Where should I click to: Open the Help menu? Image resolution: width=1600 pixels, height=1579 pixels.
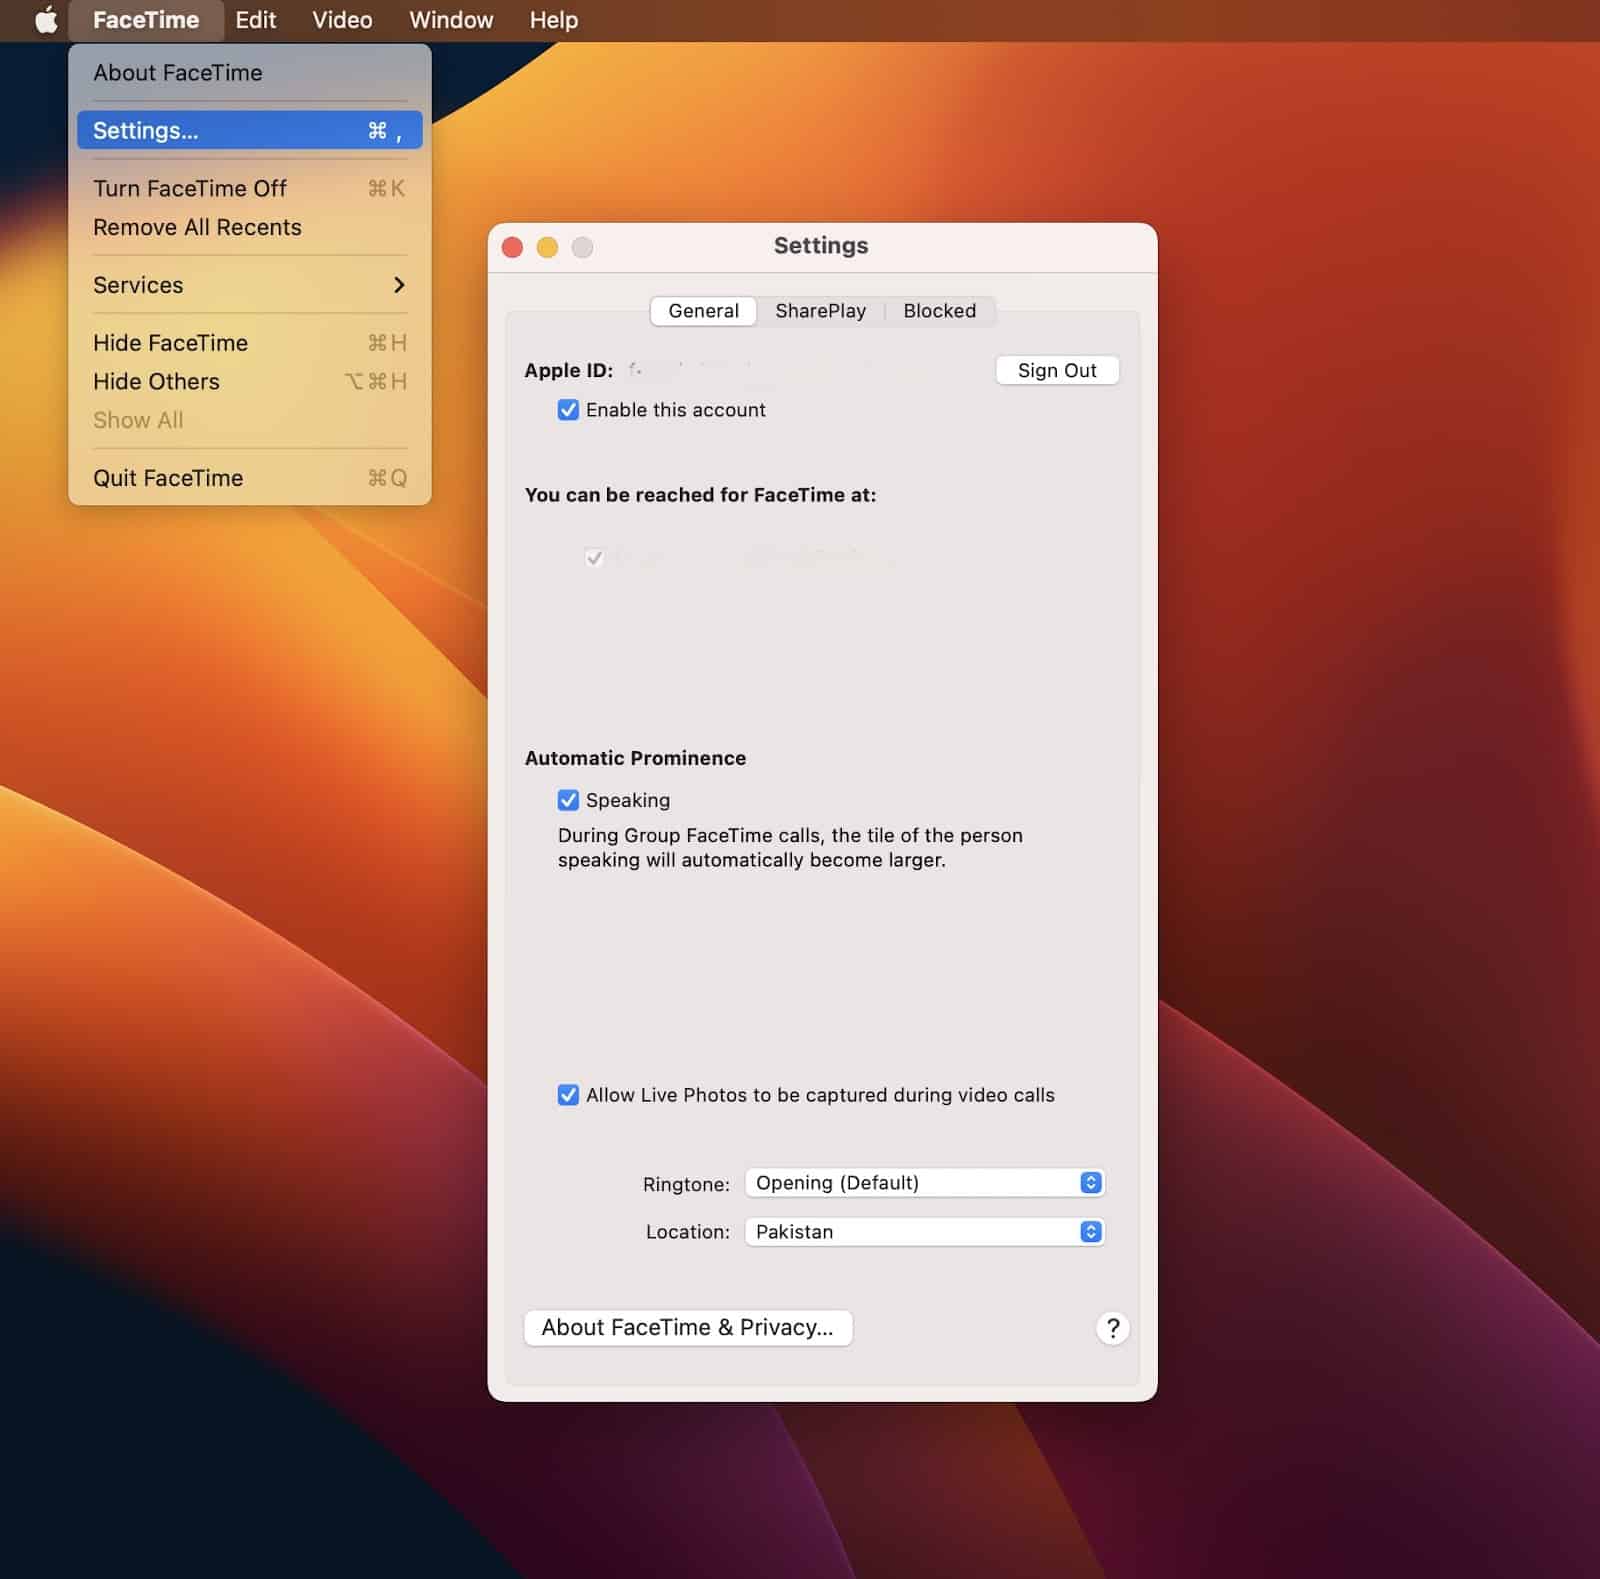pyautogui.click(x=554, y=20)
